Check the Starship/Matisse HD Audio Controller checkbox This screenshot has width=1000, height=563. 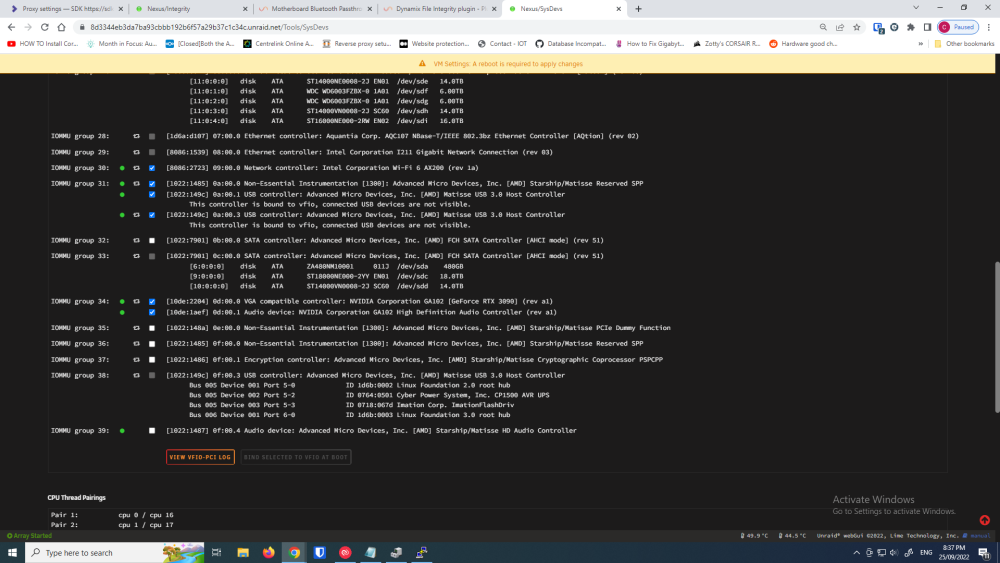pyautogui.click(x=152, y=430)
